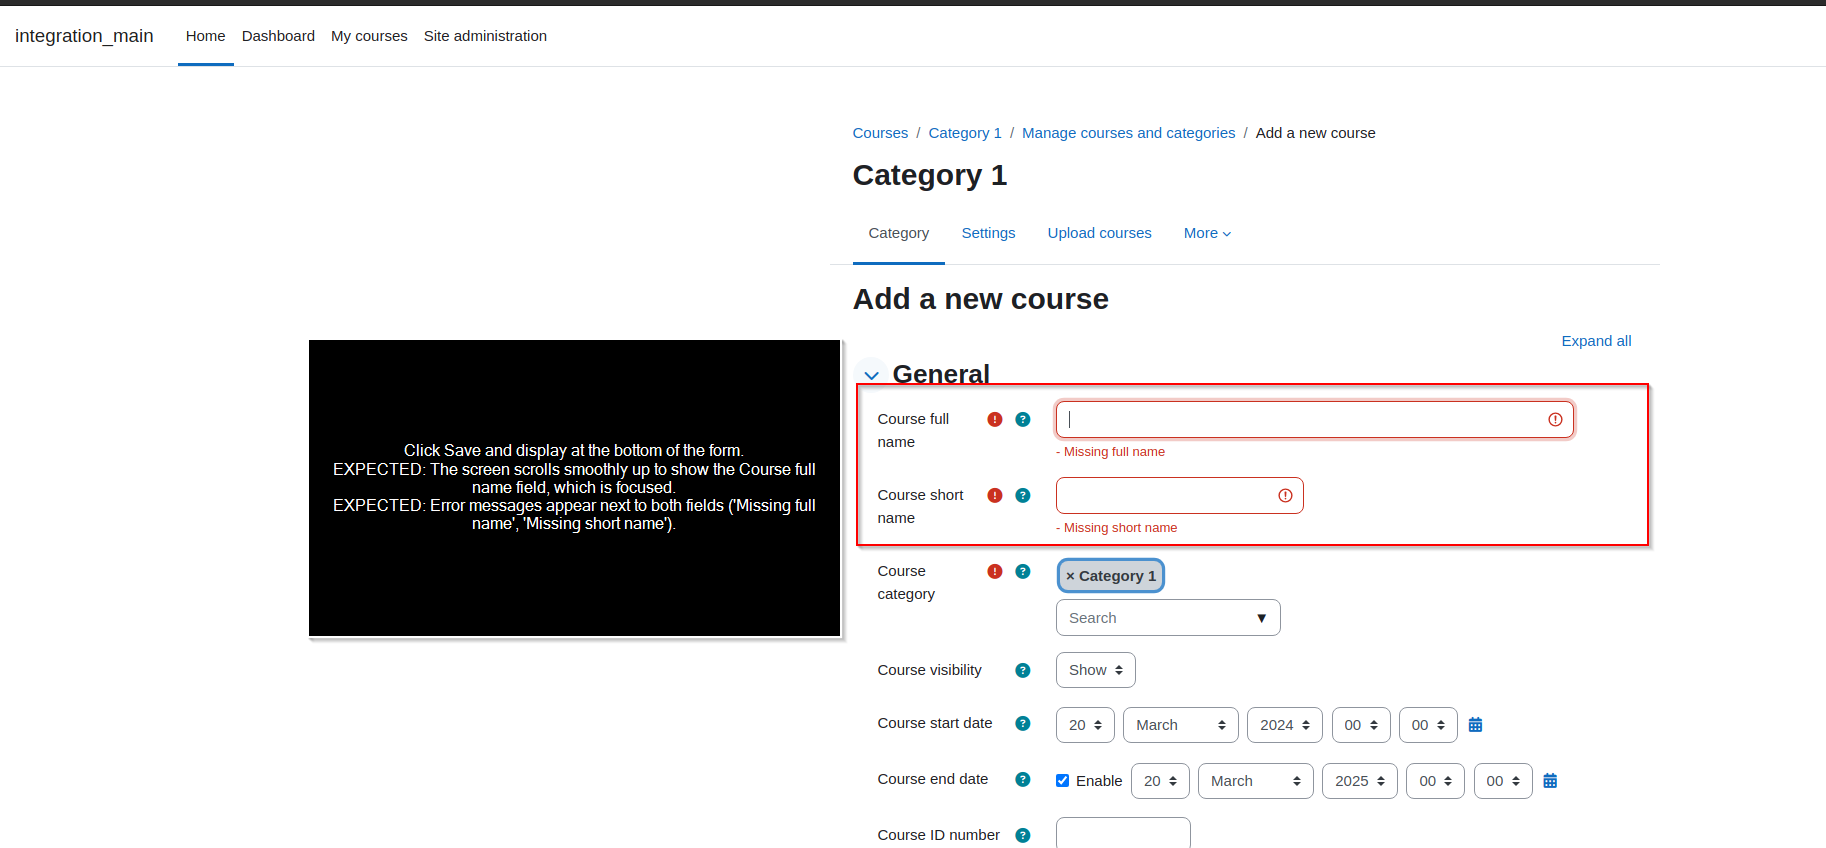
Task: Click integration_main site name
Action: coord(84,36)
